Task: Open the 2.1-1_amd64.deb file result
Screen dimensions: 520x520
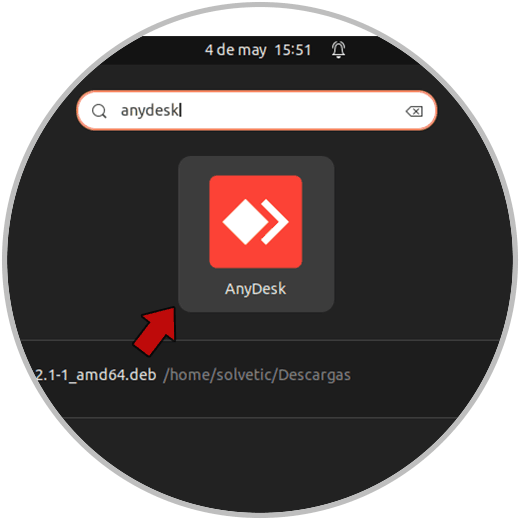Action: click(x=96, y=375)
